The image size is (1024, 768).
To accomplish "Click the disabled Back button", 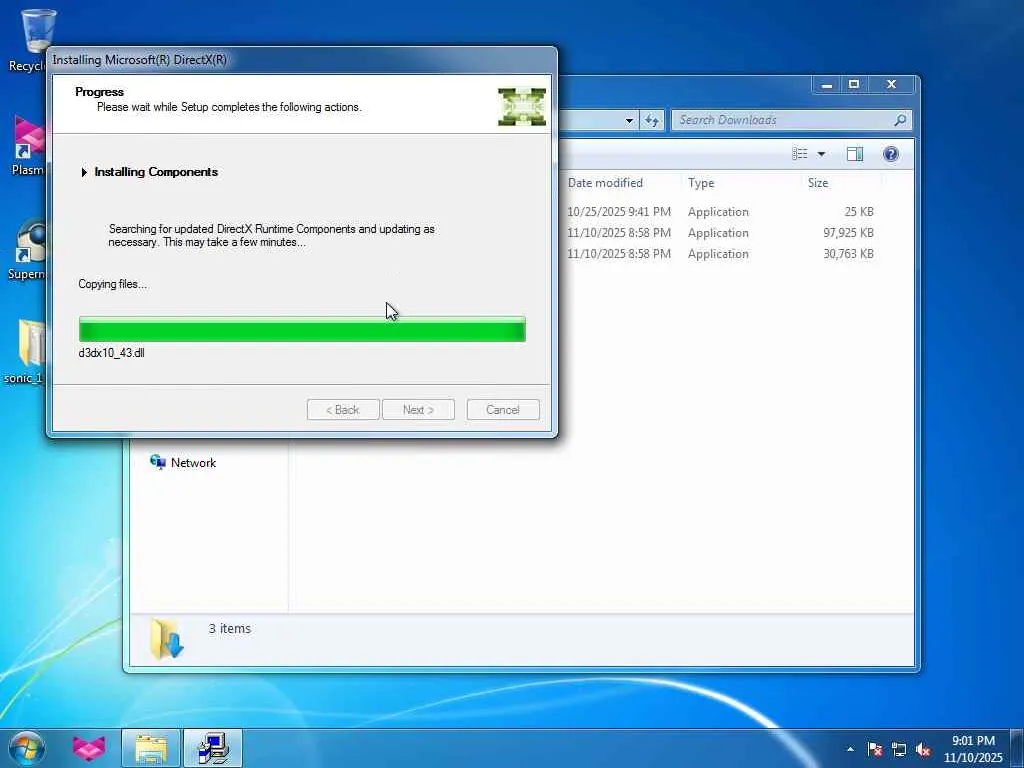I will pos(343,409).
